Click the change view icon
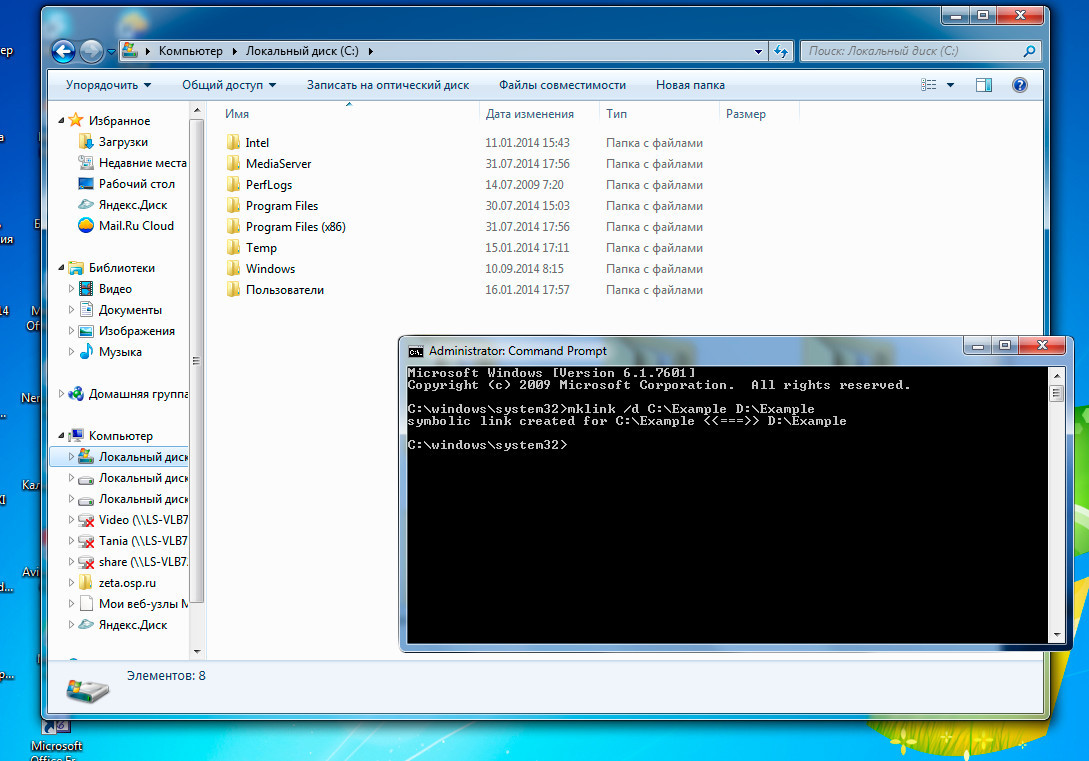 pos(929,85)
